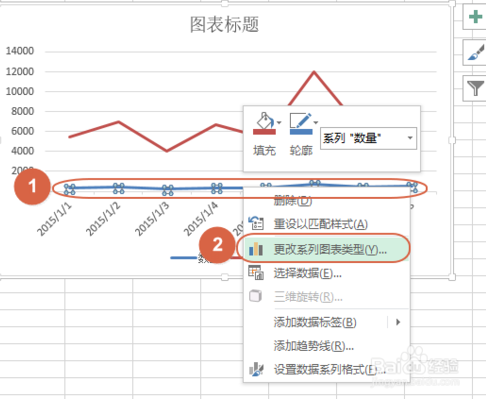Image resolution: width=486 pixels, height=401 pixels.
Task: Open Chart Styles paintbrush button
Action: 475,53
